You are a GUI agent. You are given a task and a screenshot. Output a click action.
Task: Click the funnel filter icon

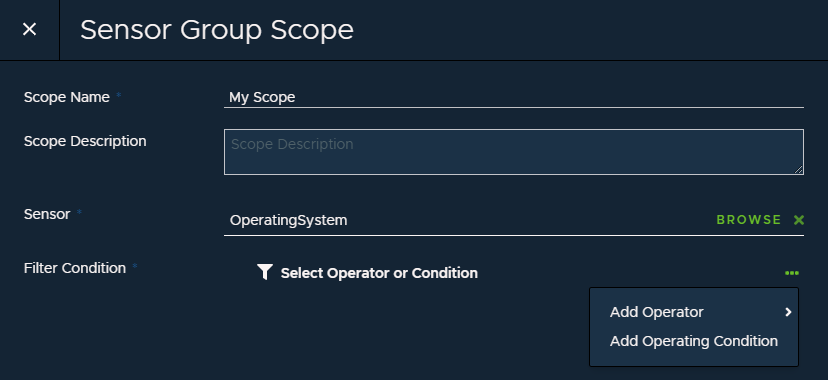(x=265, y=272)
